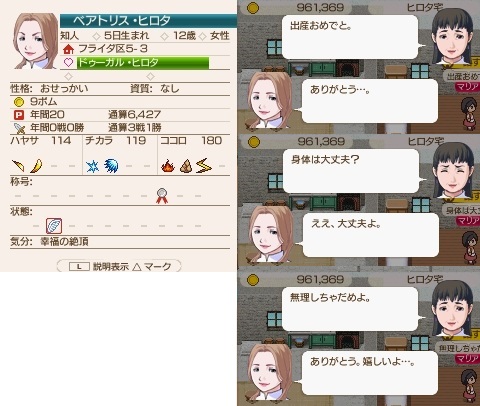480x406 pixels.
Task: Open spouse ドゥーガル・ヒロタ green bar
Action: [x=143, y=63]
